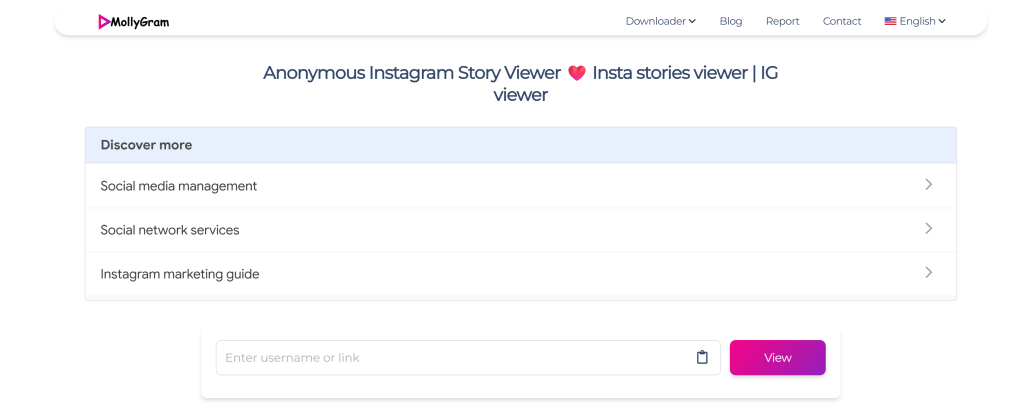The width and height of the screenshot is (1024, 404).
Task: Click chevron next to Social media management
Action: pos(929,185)
